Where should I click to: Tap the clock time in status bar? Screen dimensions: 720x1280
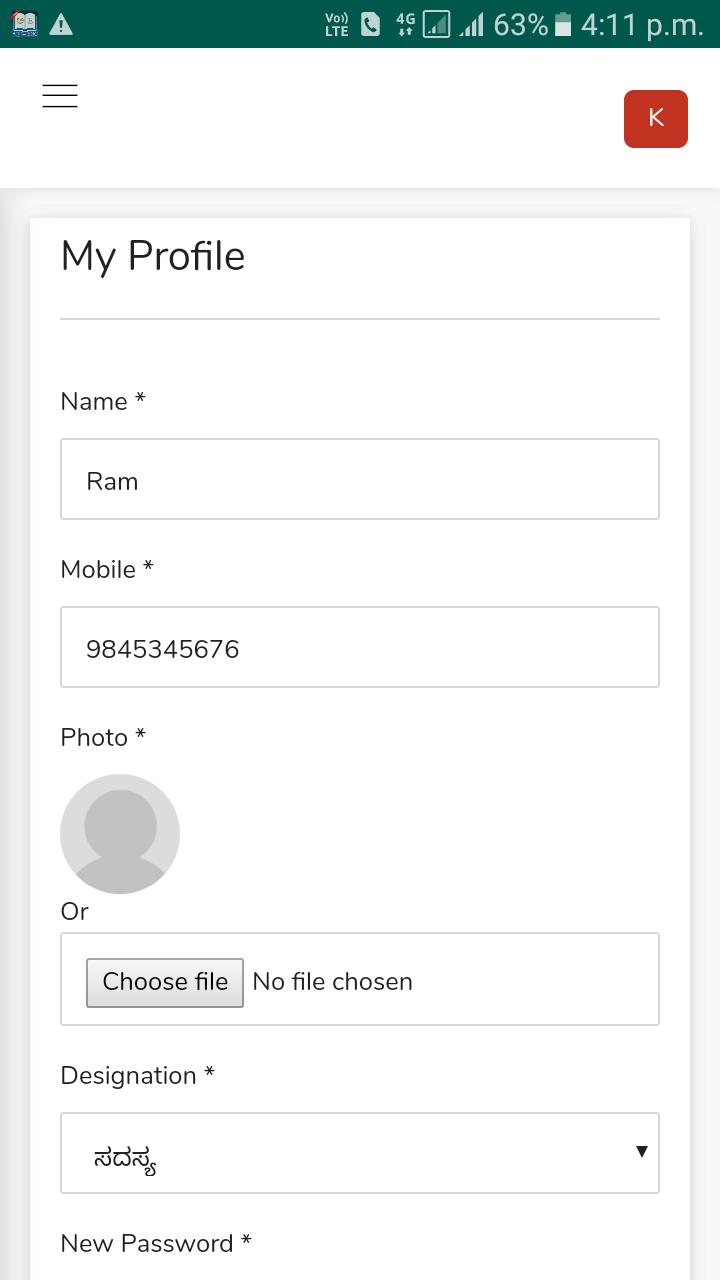point(642,25)
